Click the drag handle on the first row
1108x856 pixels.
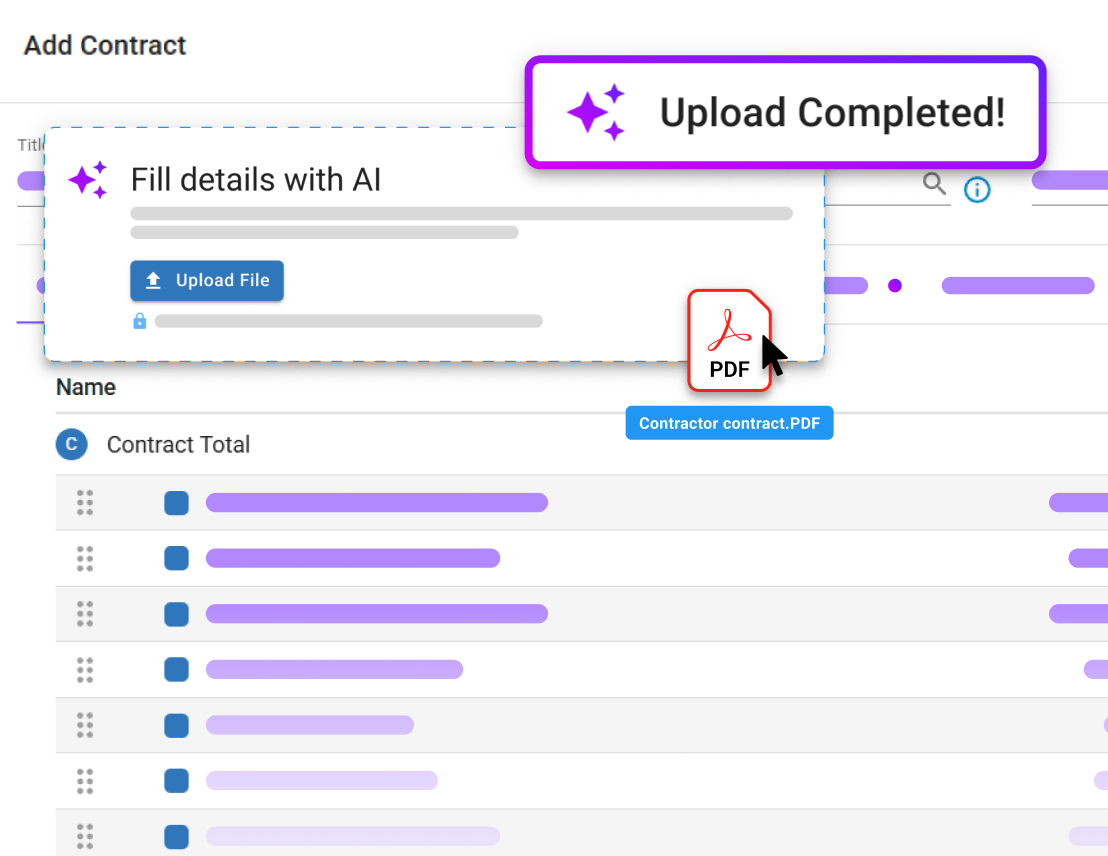[x=85, y=503]
